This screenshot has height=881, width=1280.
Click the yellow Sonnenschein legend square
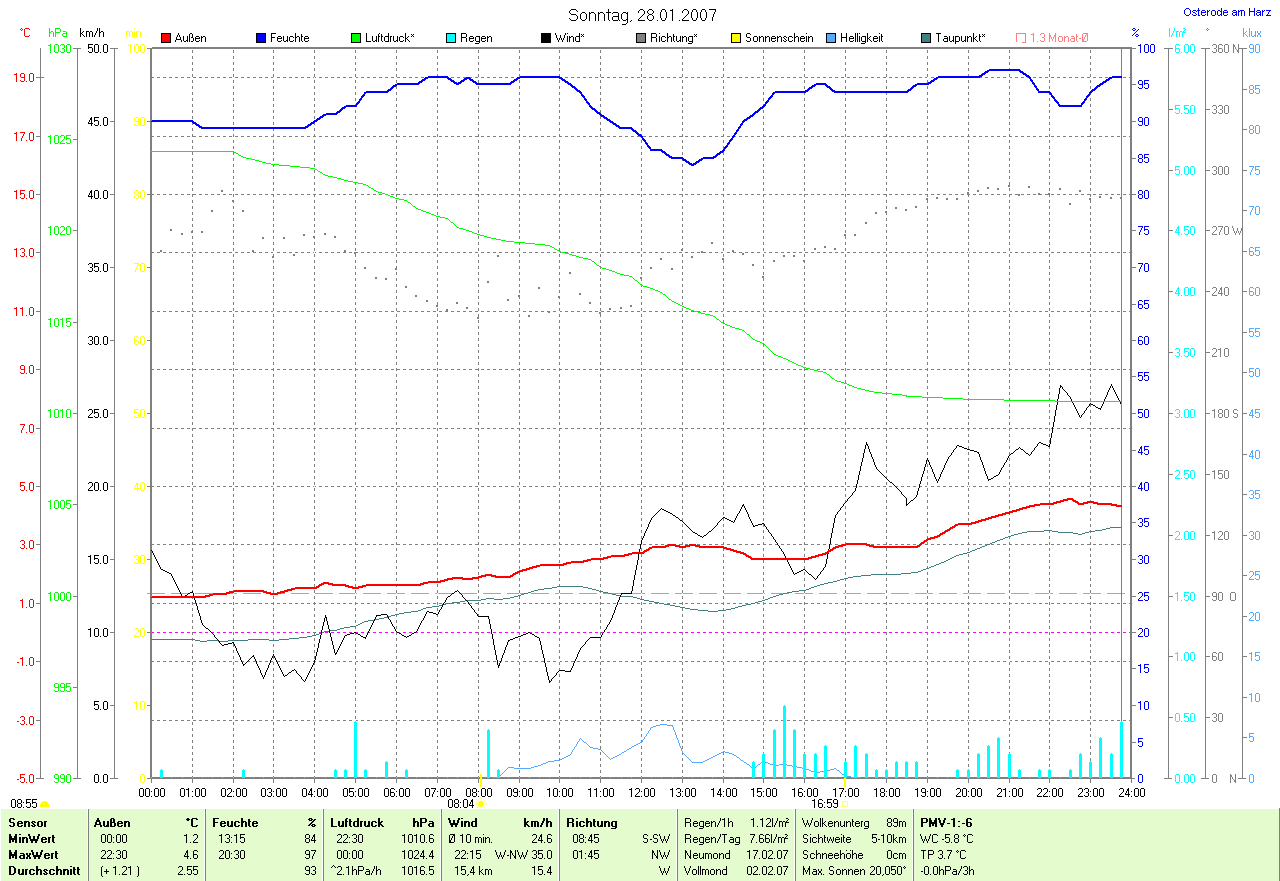(736, 38)
